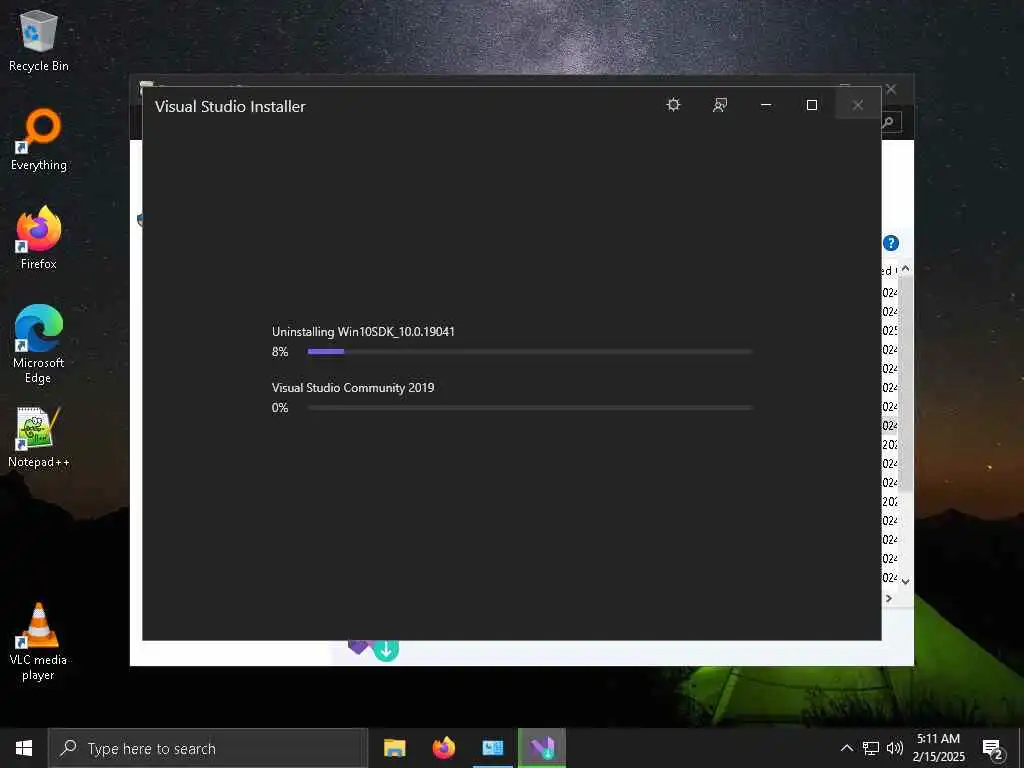The width and height of the screenshot is (1024, 768).
Task: Click the Visual Studio Community 2019 progress bar
Action: (530, 408)
